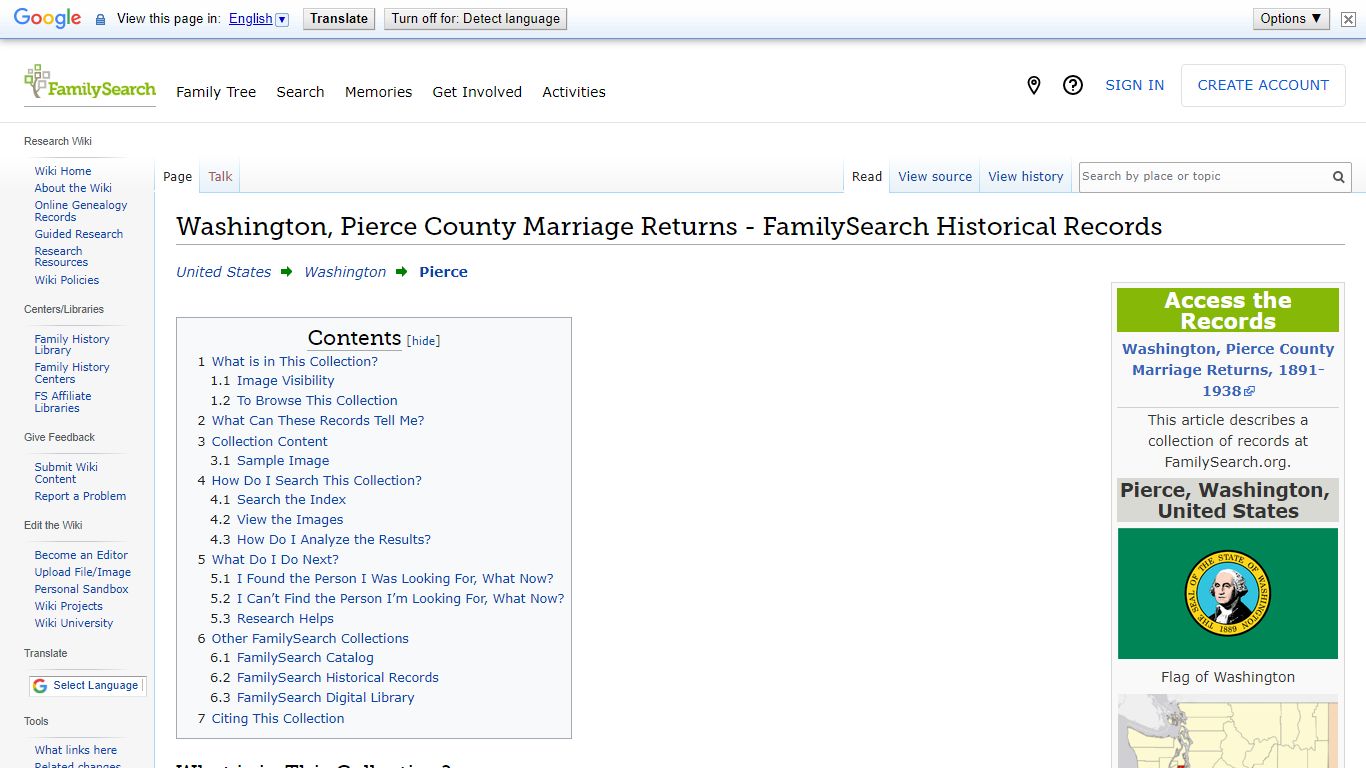Jump to Image Visibility section

click(285, 381)
